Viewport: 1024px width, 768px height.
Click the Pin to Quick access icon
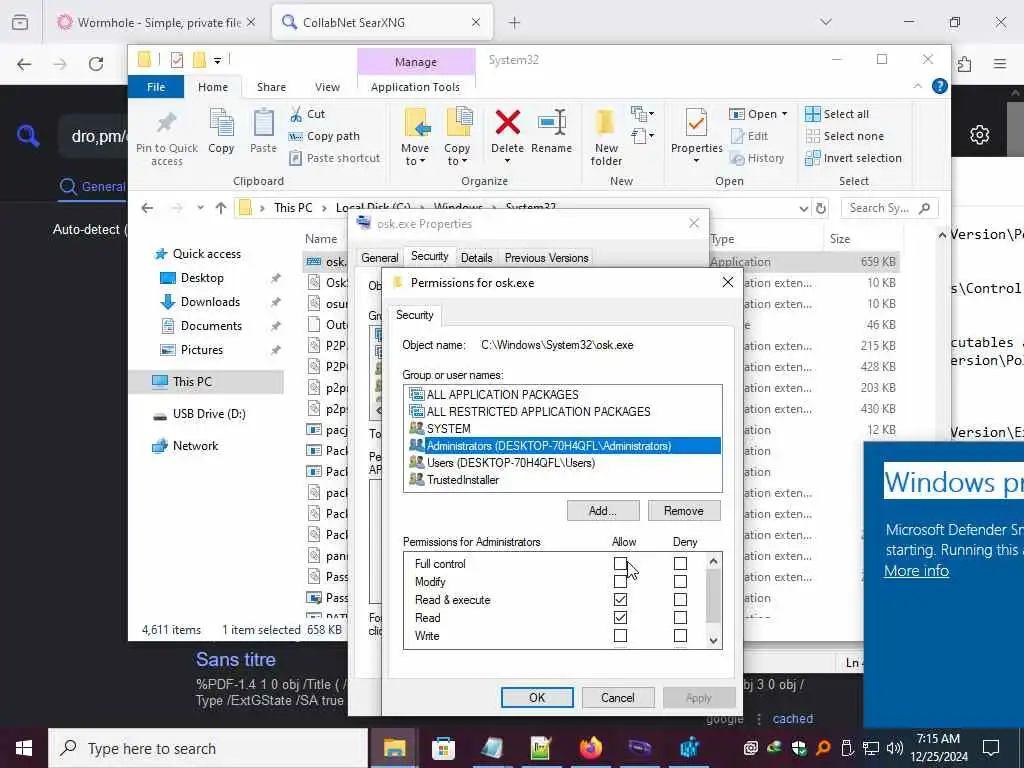pyautogui.click(x=167, y=124)
